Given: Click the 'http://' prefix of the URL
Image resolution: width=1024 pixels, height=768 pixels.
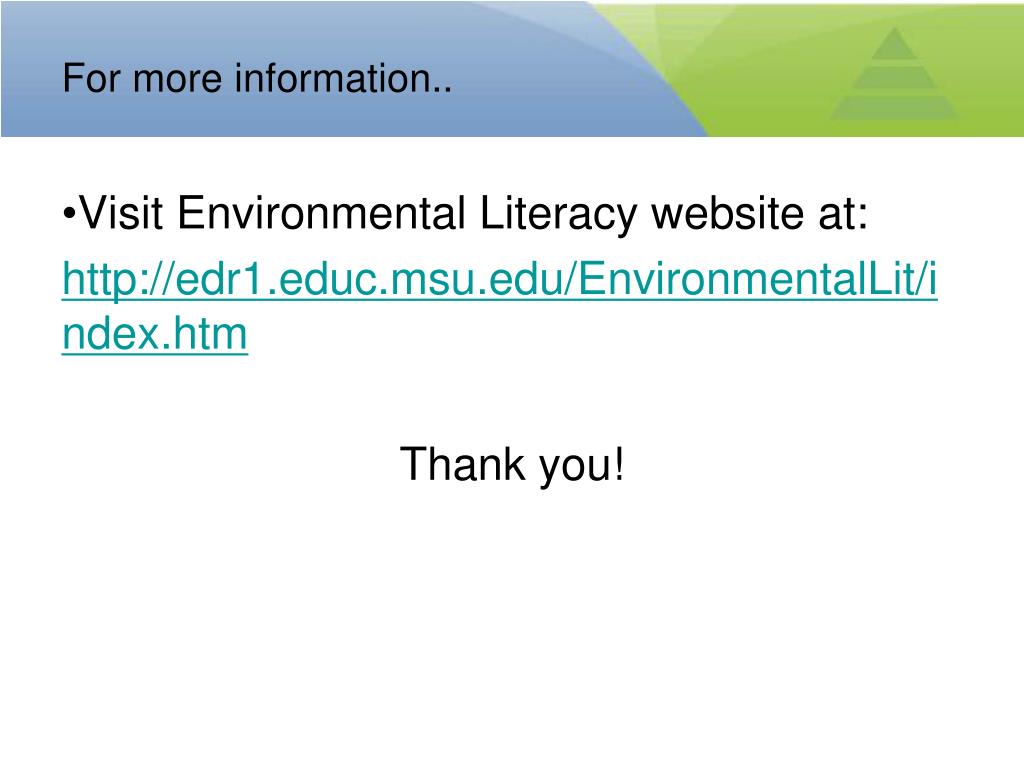Looking at the screenshot, I should point(118,280).
